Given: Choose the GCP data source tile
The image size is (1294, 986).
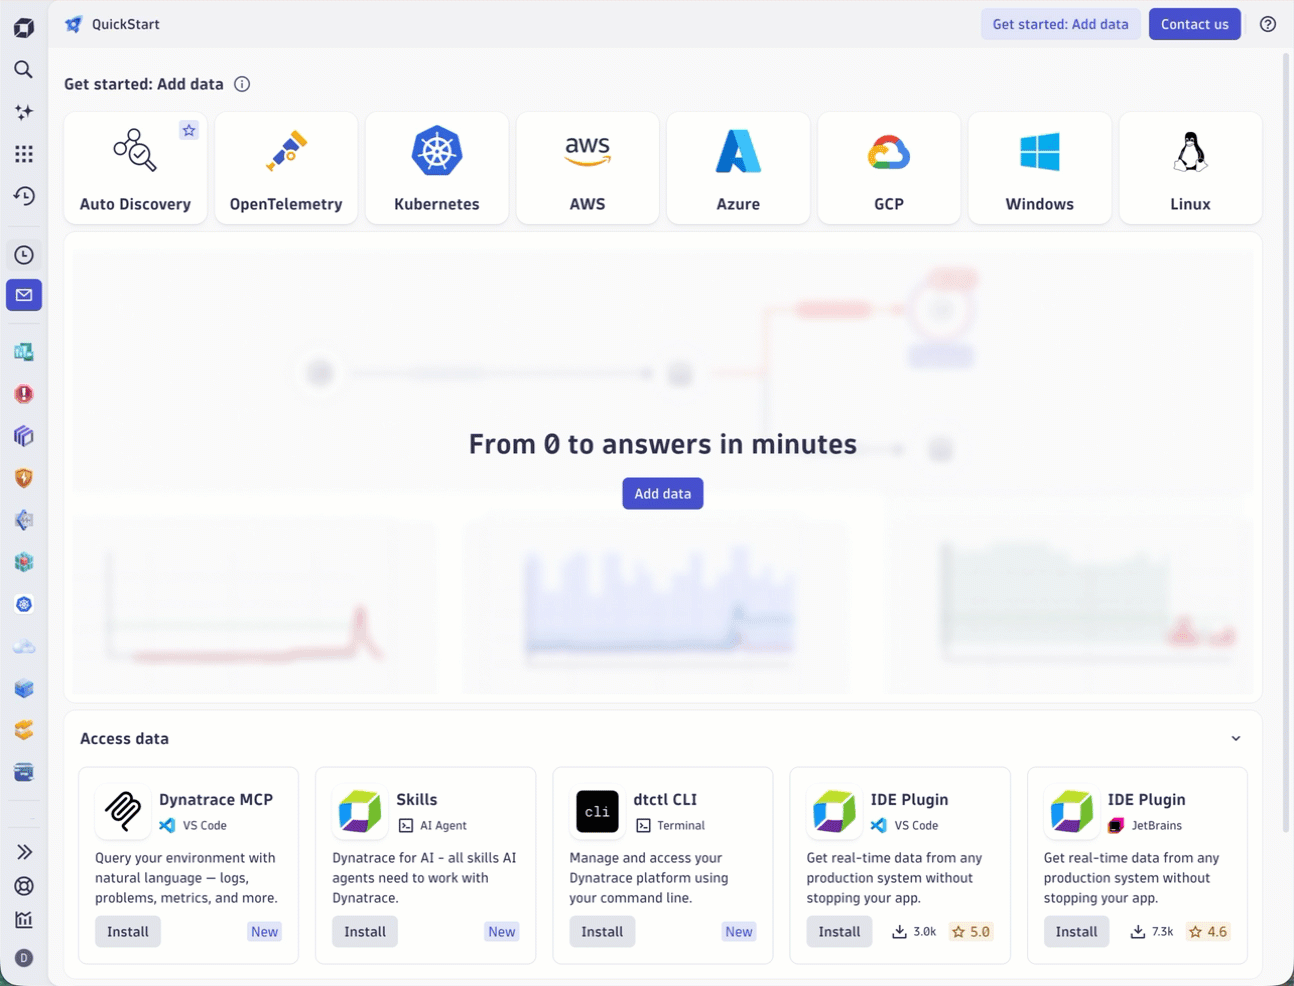Looking at the screenshot, I should pos(889,168).
